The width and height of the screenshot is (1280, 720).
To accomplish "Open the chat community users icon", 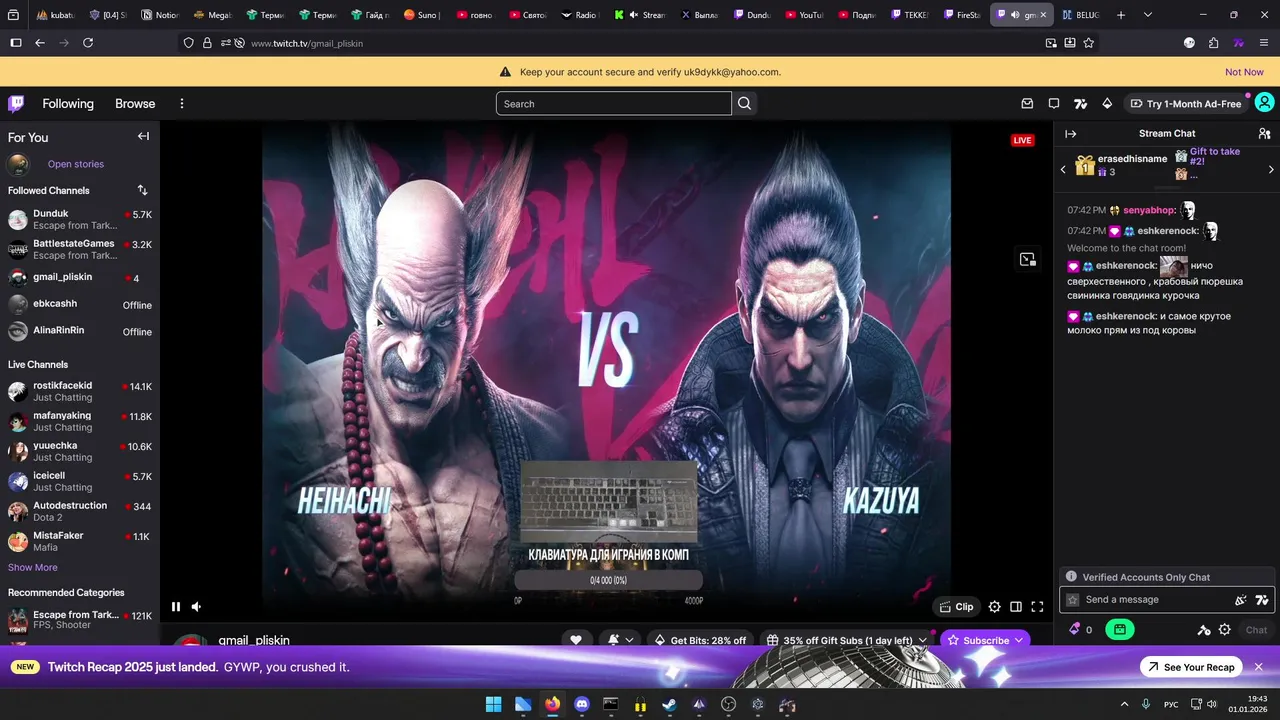I will coord(1264,133).
